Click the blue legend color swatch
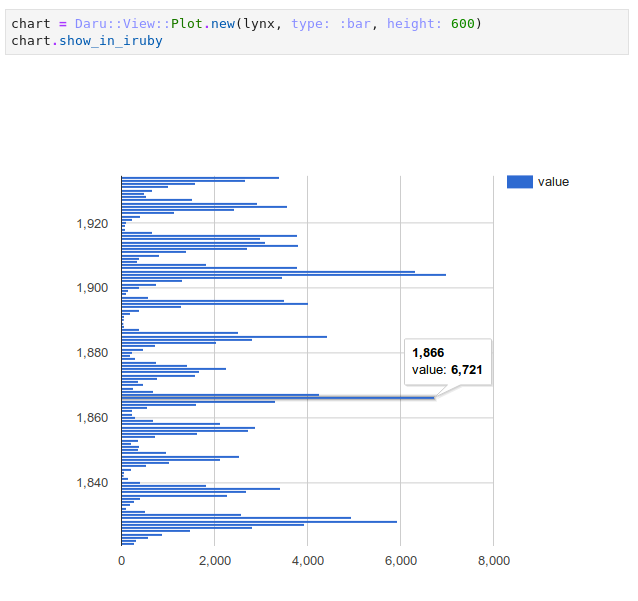 click(519, 181)
